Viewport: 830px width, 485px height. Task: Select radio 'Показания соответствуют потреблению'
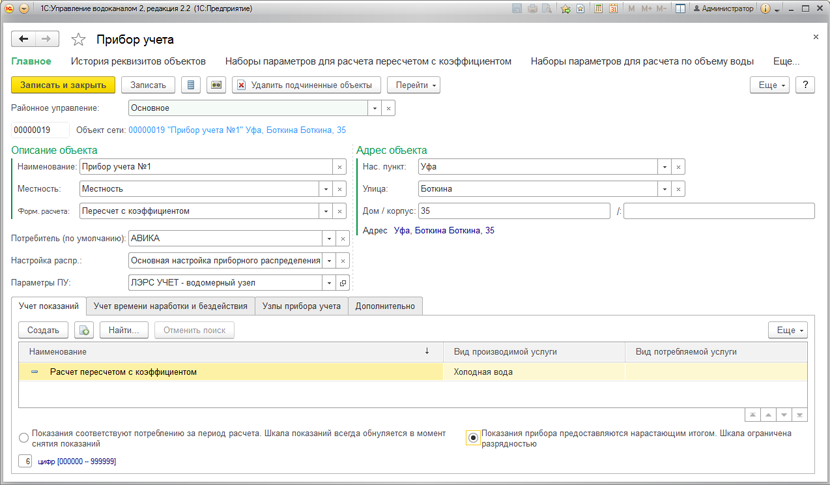(x=23, y=438)
